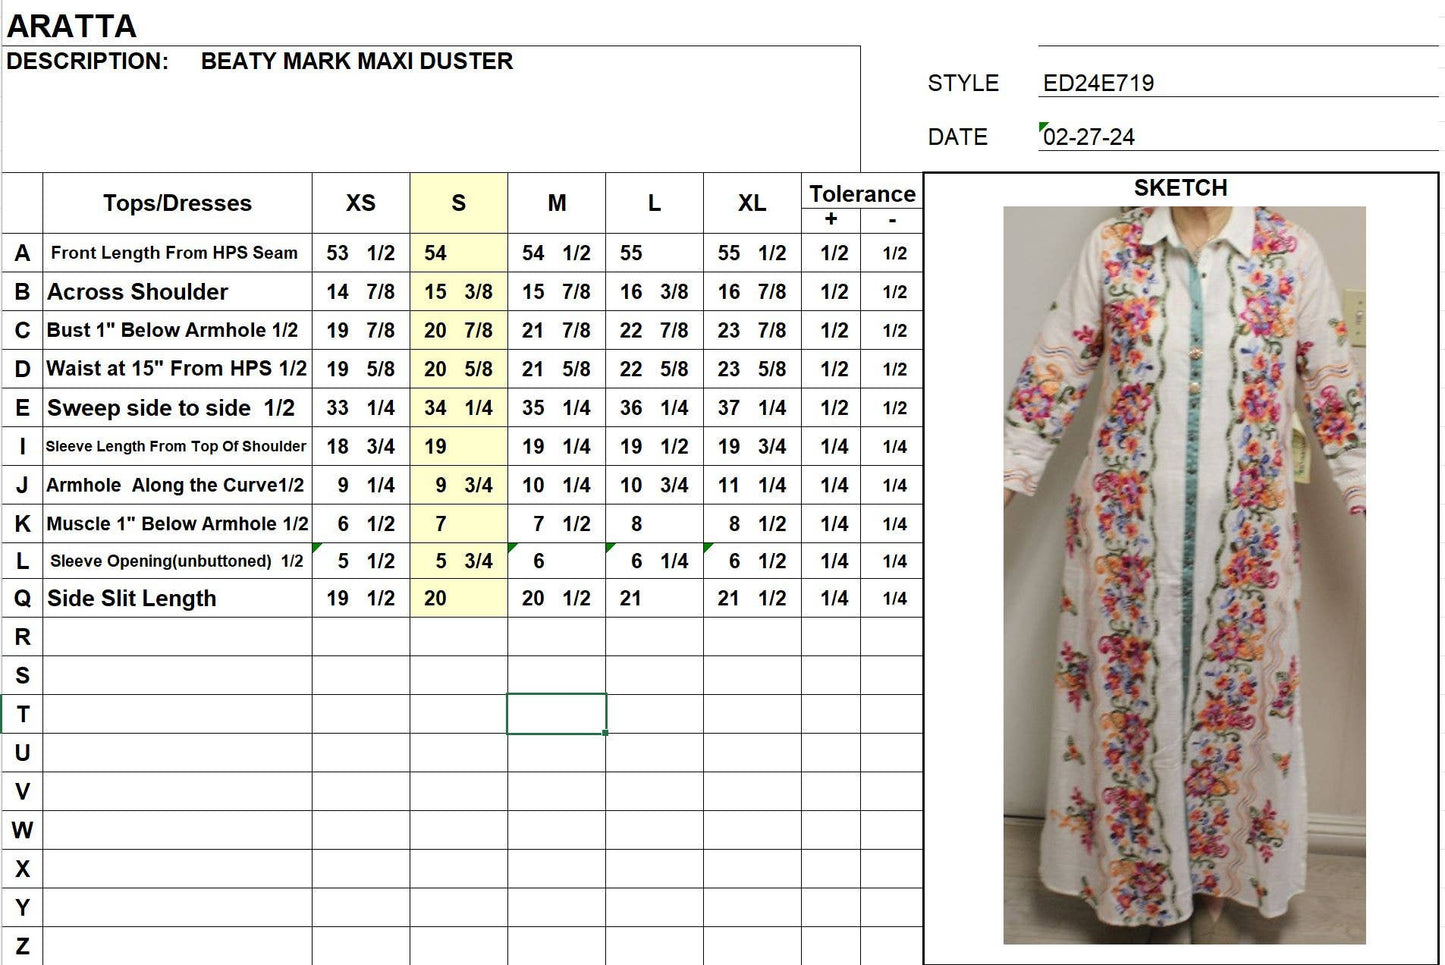Select the Front Length From HPS Seam label
This screenshot has height=965, width=1445.
point(174,253)
